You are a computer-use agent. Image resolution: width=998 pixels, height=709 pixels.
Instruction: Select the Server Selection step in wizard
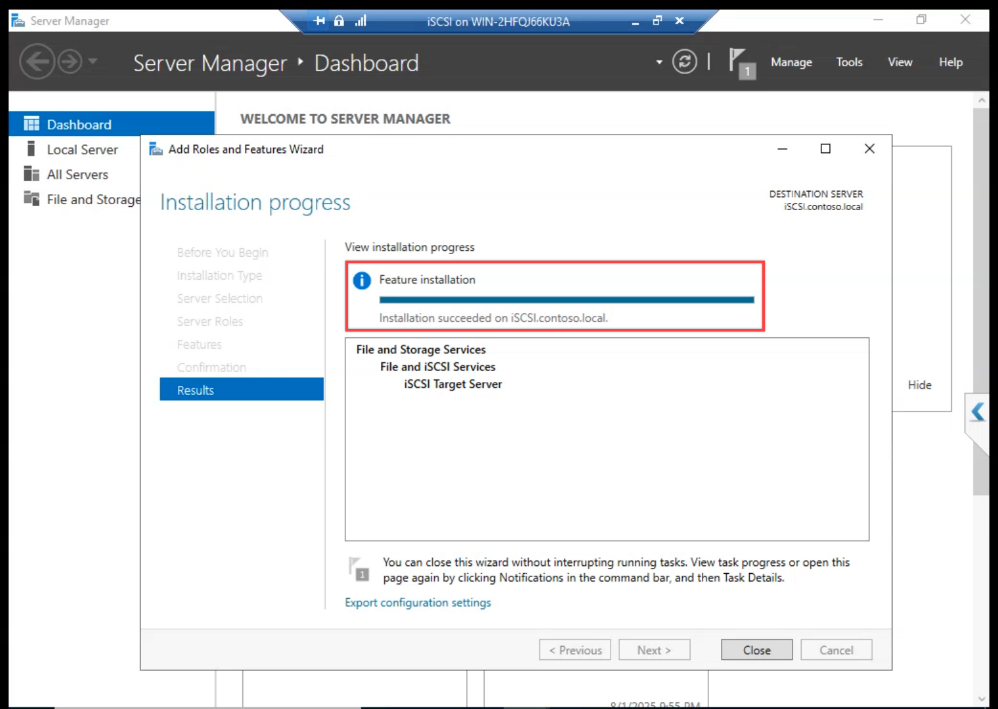[220, 298]
